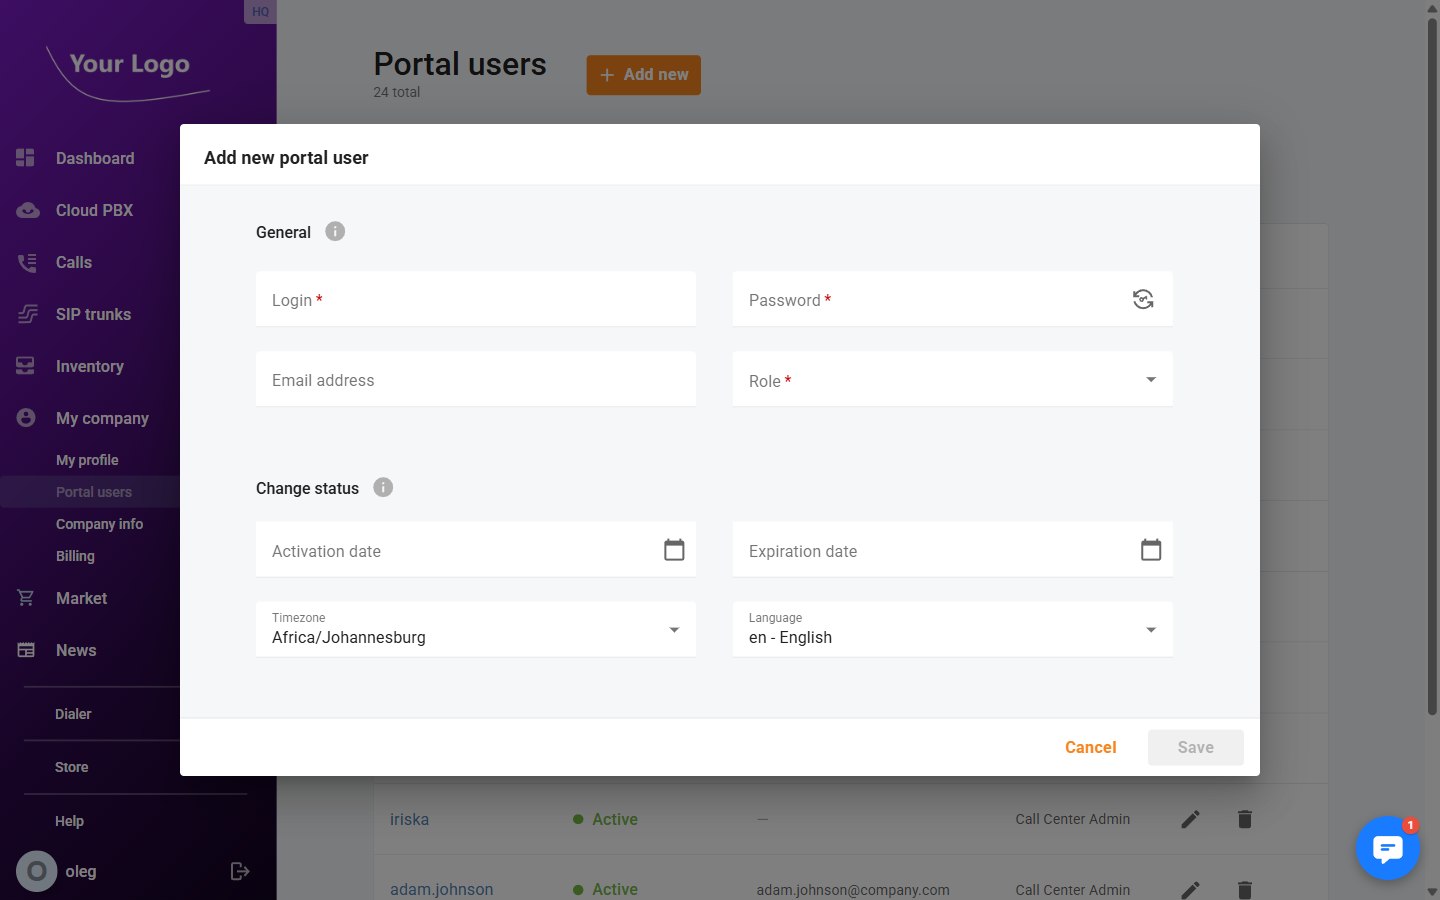The height and width of the screenshot is (900, 1440).
Task: Edit user iriska with the pencil icon
Action: pyautogui.click(x=1190, y=818)
